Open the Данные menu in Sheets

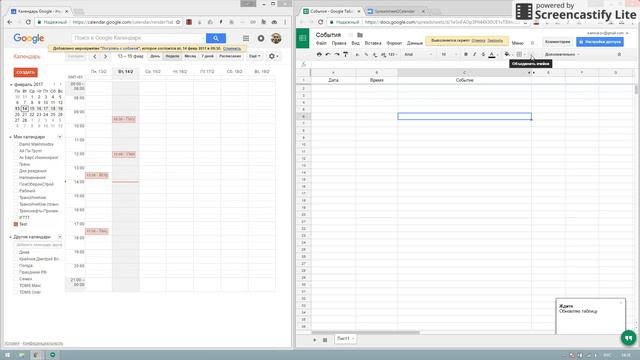(x=414, y=43)
